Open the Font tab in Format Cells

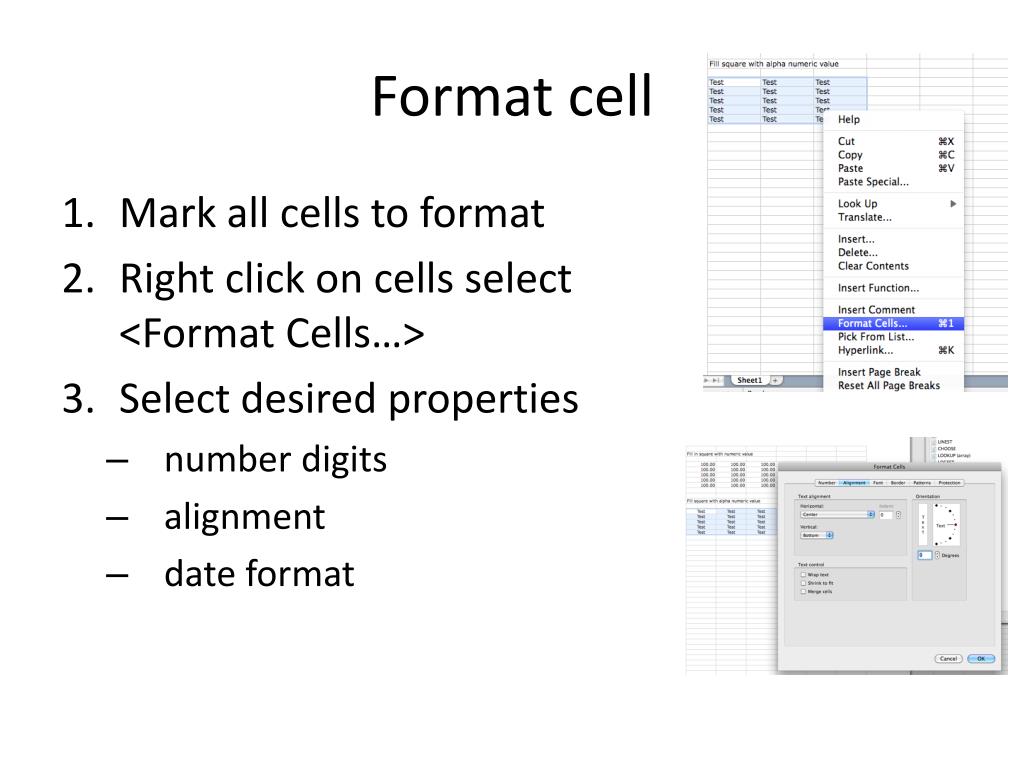878,483
